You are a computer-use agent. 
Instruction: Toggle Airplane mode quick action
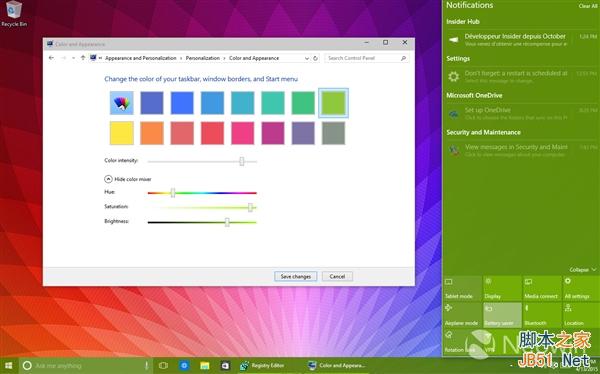coord(462,315)
